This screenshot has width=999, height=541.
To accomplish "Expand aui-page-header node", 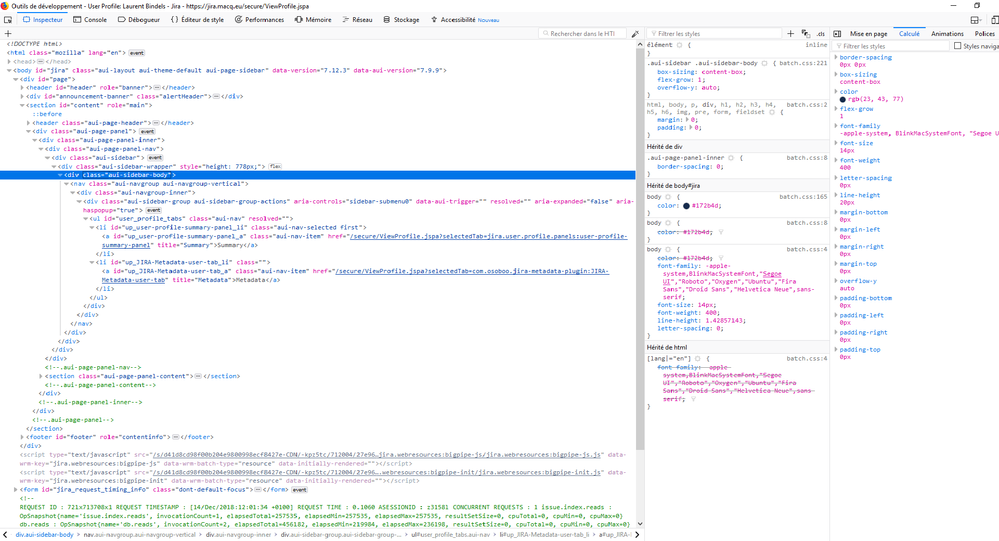I will 29,123.
